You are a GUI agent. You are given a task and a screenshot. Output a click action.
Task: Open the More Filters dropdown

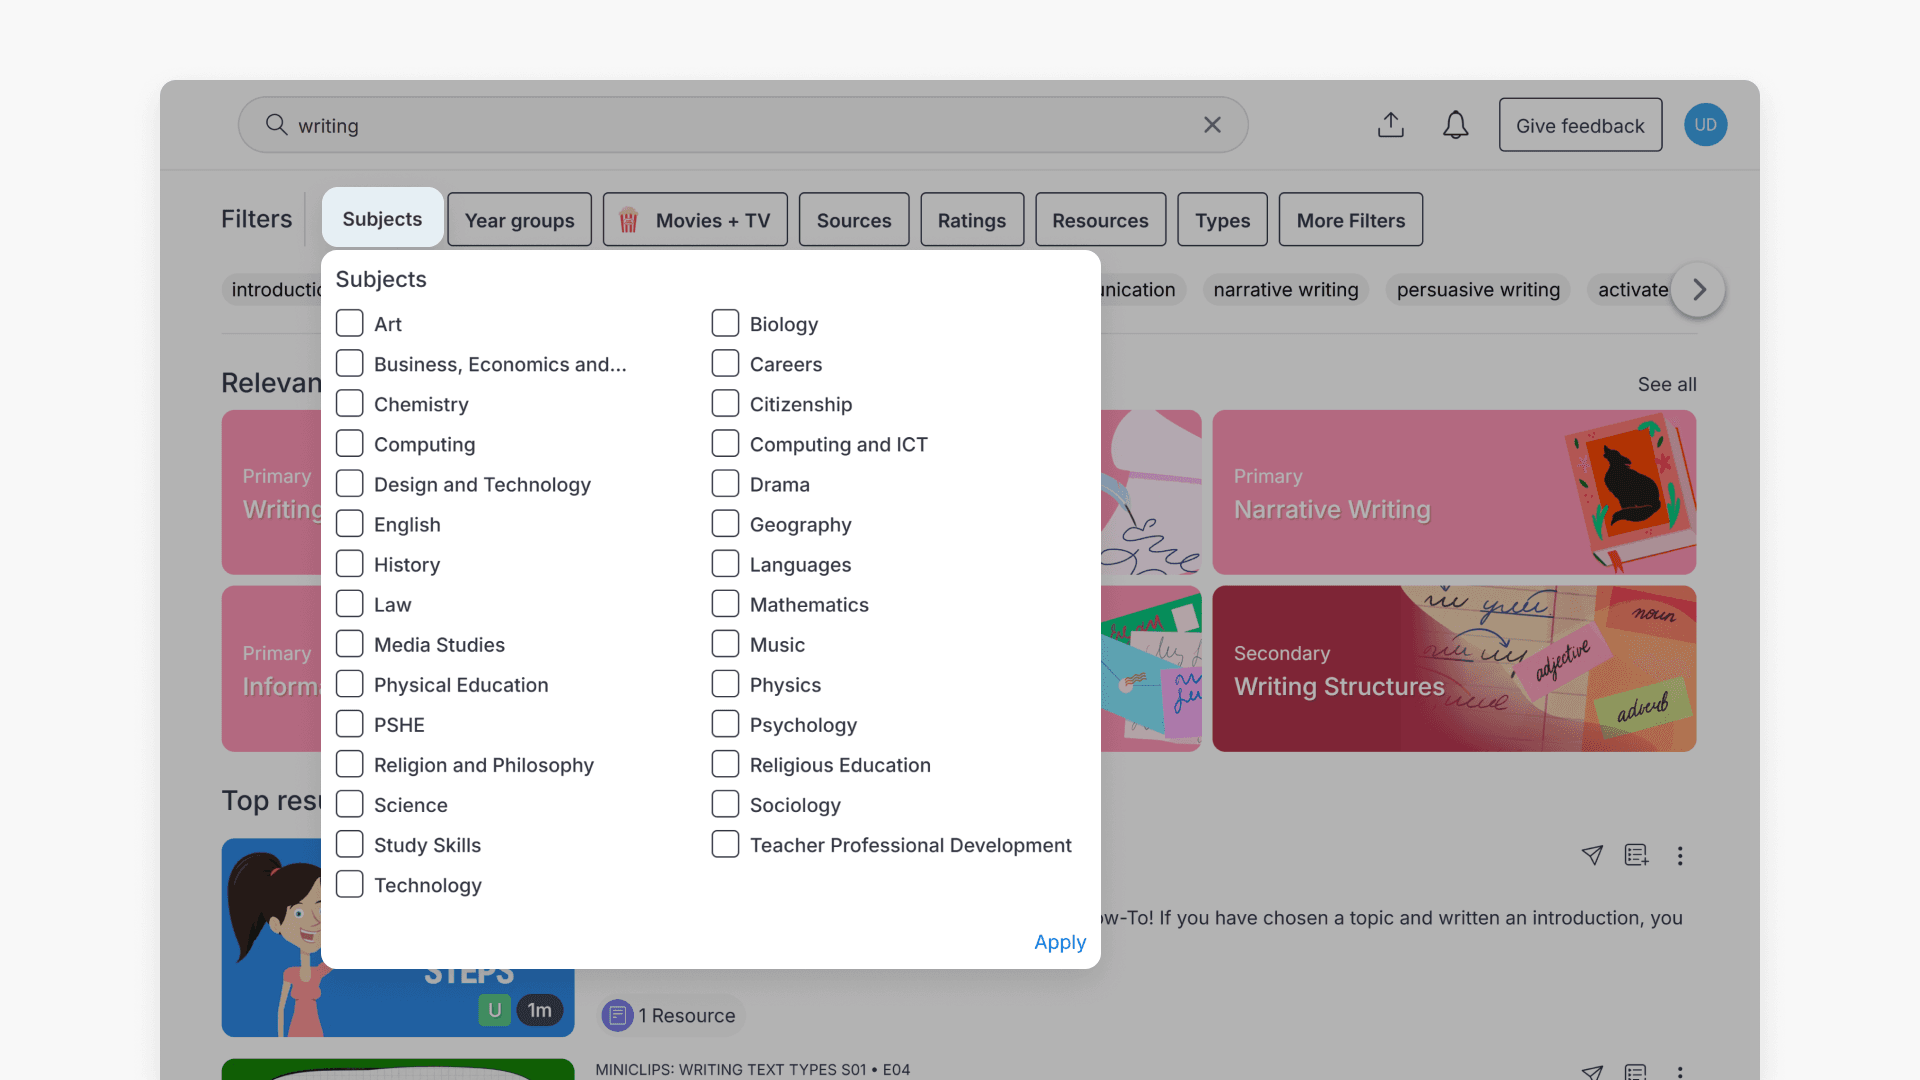point(1350,219)
